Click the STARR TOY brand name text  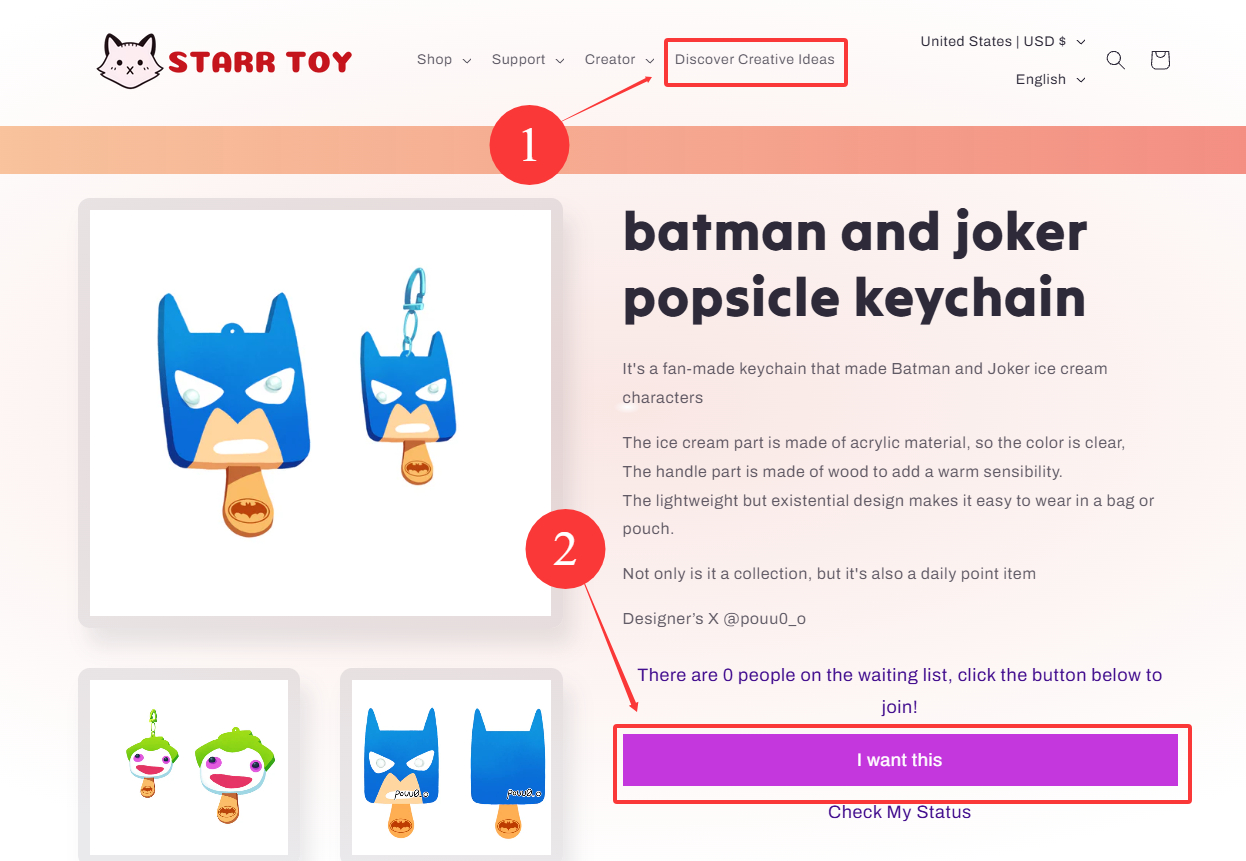tap(260, 62)
